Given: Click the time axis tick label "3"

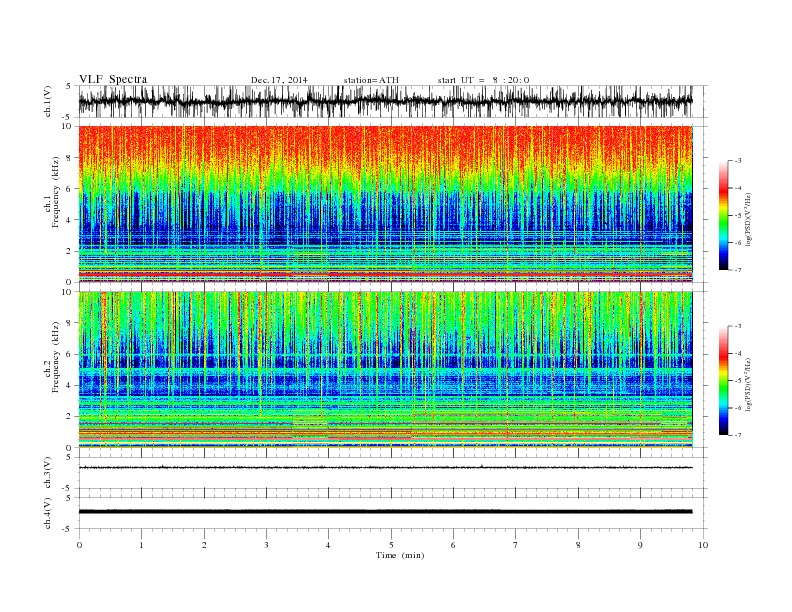Looking at the screenshot, I should point(266,545).
